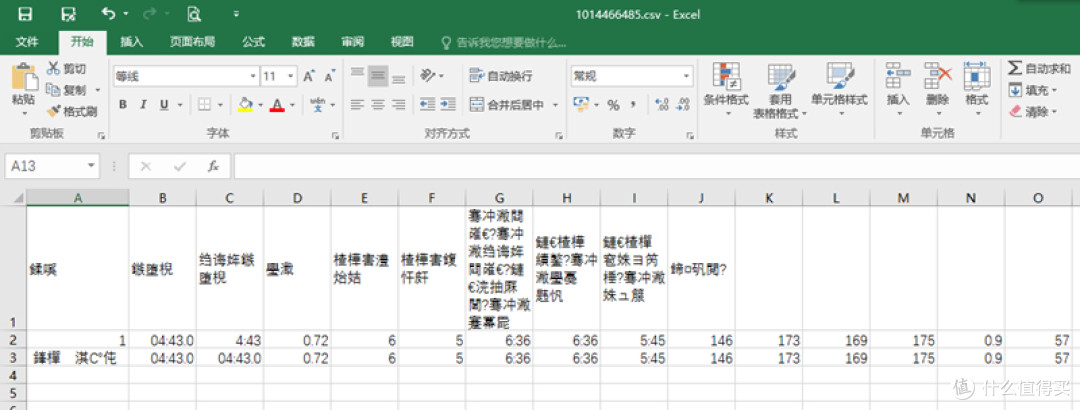
Task: Switch to Review (审阅) tab
Action: [x=353, y=42]
